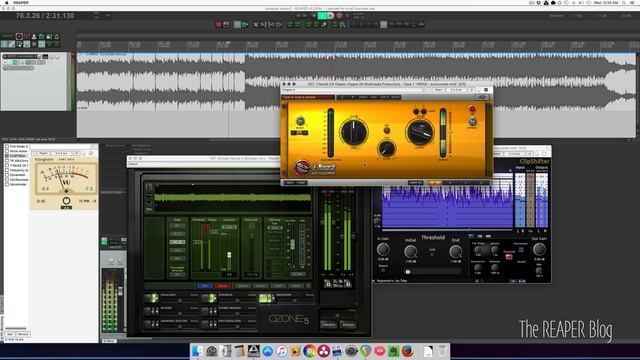
Task: Click the dithering bit depth slider in Ozone
Action: [x=292, y=244]
